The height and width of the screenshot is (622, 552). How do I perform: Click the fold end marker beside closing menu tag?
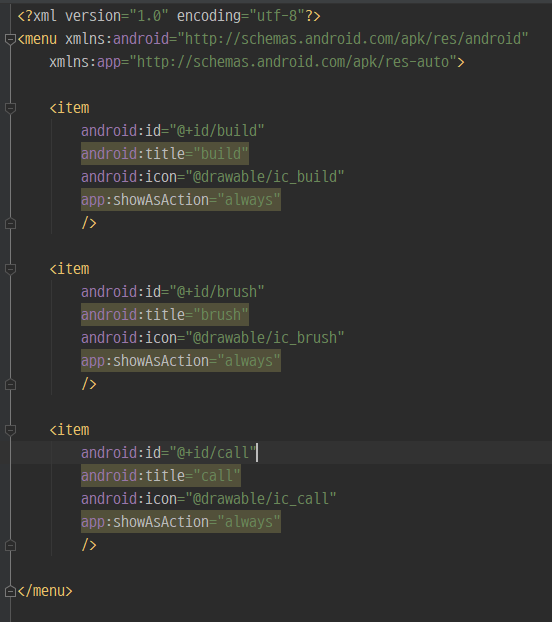pos(10,591)
